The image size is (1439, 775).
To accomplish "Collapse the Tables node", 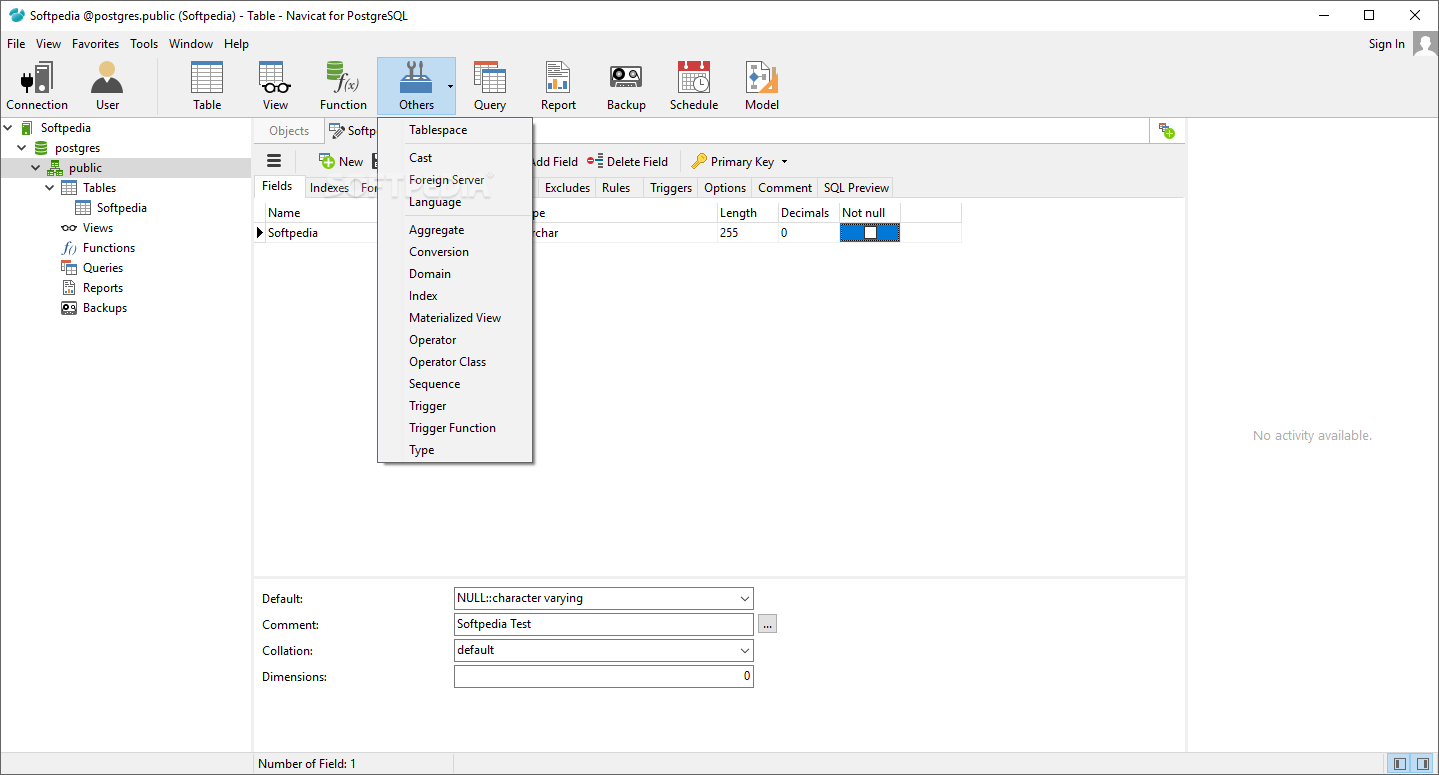I will [x=50, y=188].
